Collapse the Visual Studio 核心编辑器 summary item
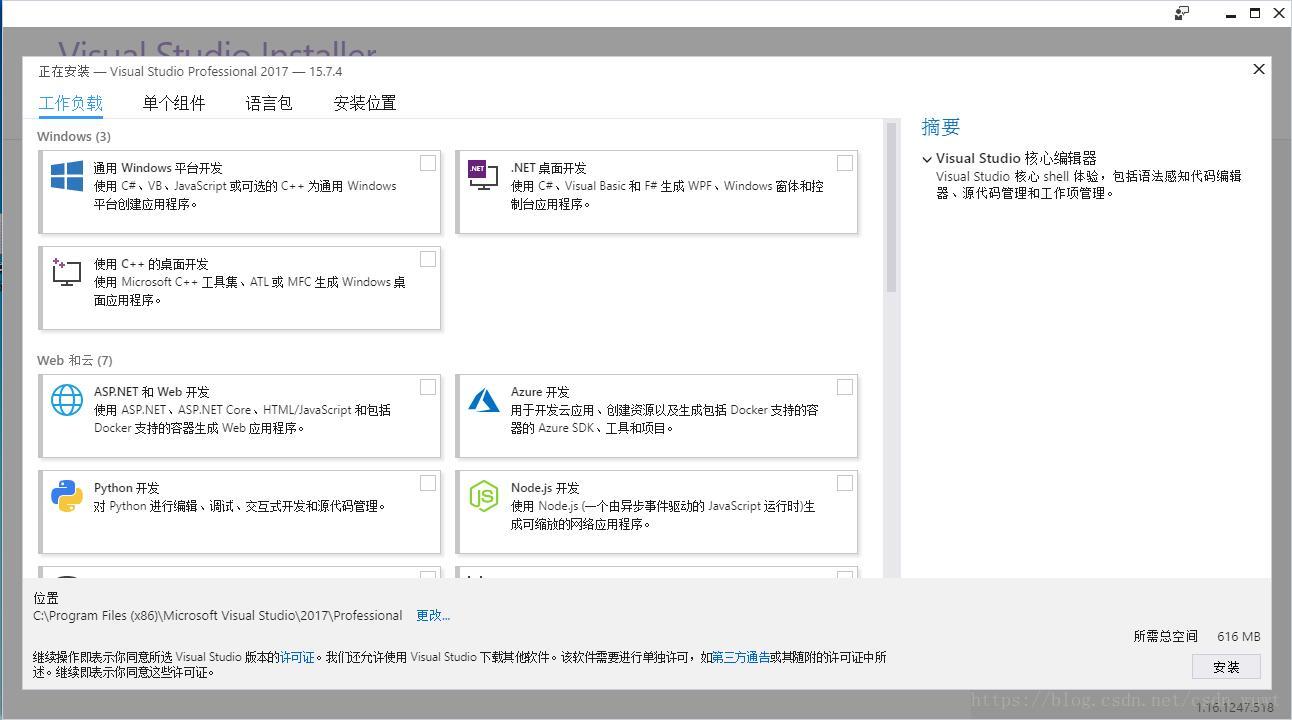The image size is (1292, 720). point(927,159)
